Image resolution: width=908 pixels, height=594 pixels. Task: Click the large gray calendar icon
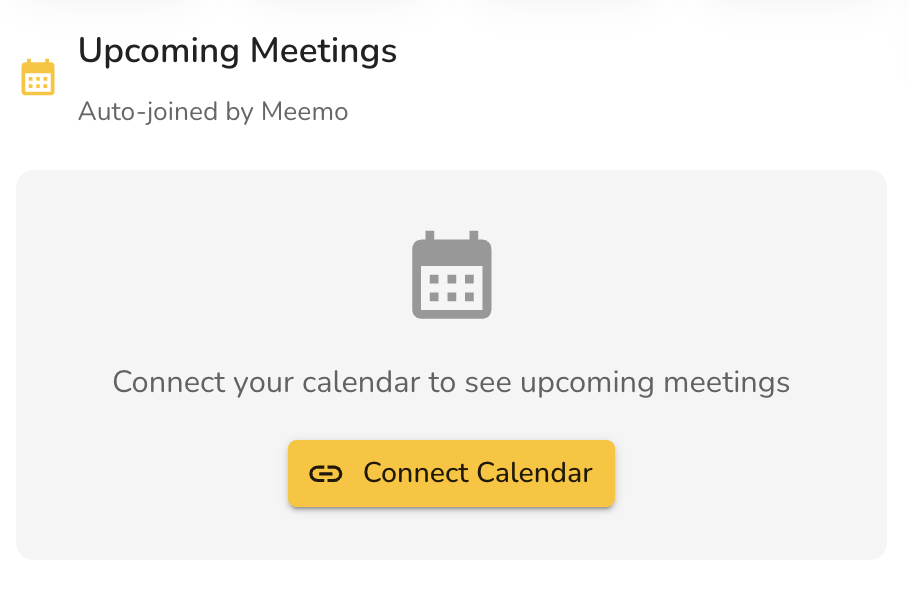(451, 275)
